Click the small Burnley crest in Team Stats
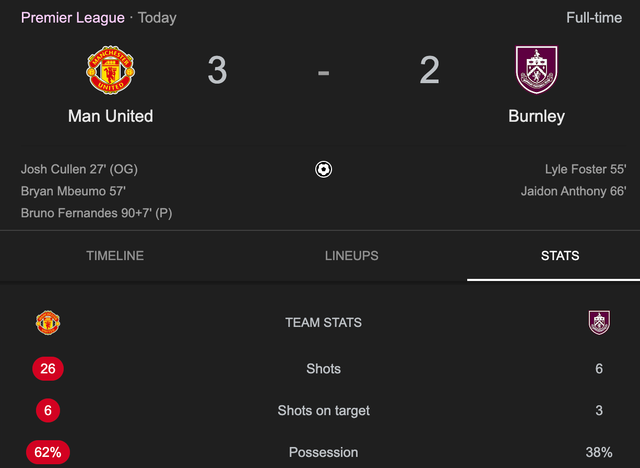640x468 pixels. pos(599,322)
